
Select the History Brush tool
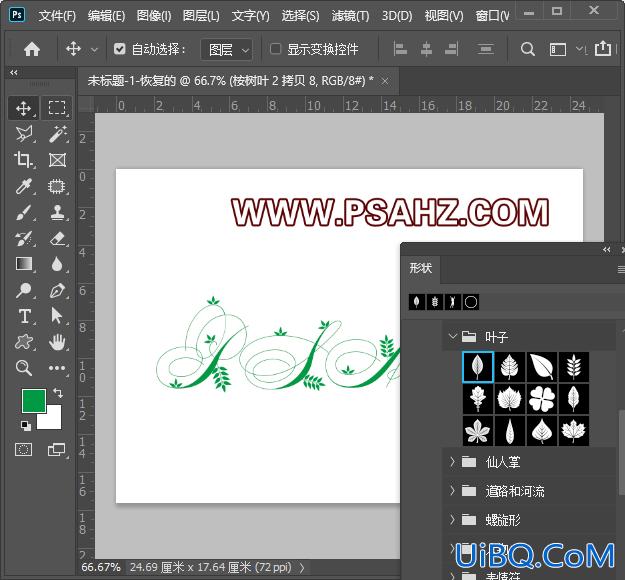[x=24, y=238]
